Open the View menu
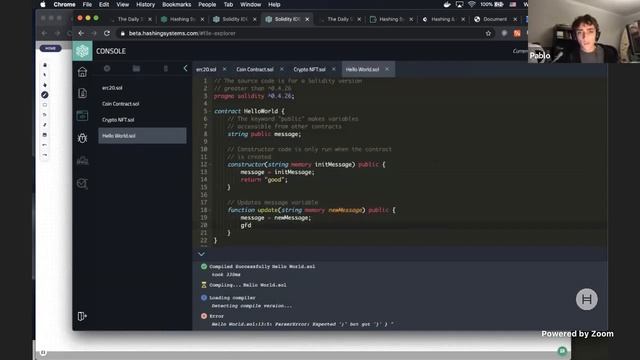The height and width of the screenshot is (360, 640). [122, 4]
